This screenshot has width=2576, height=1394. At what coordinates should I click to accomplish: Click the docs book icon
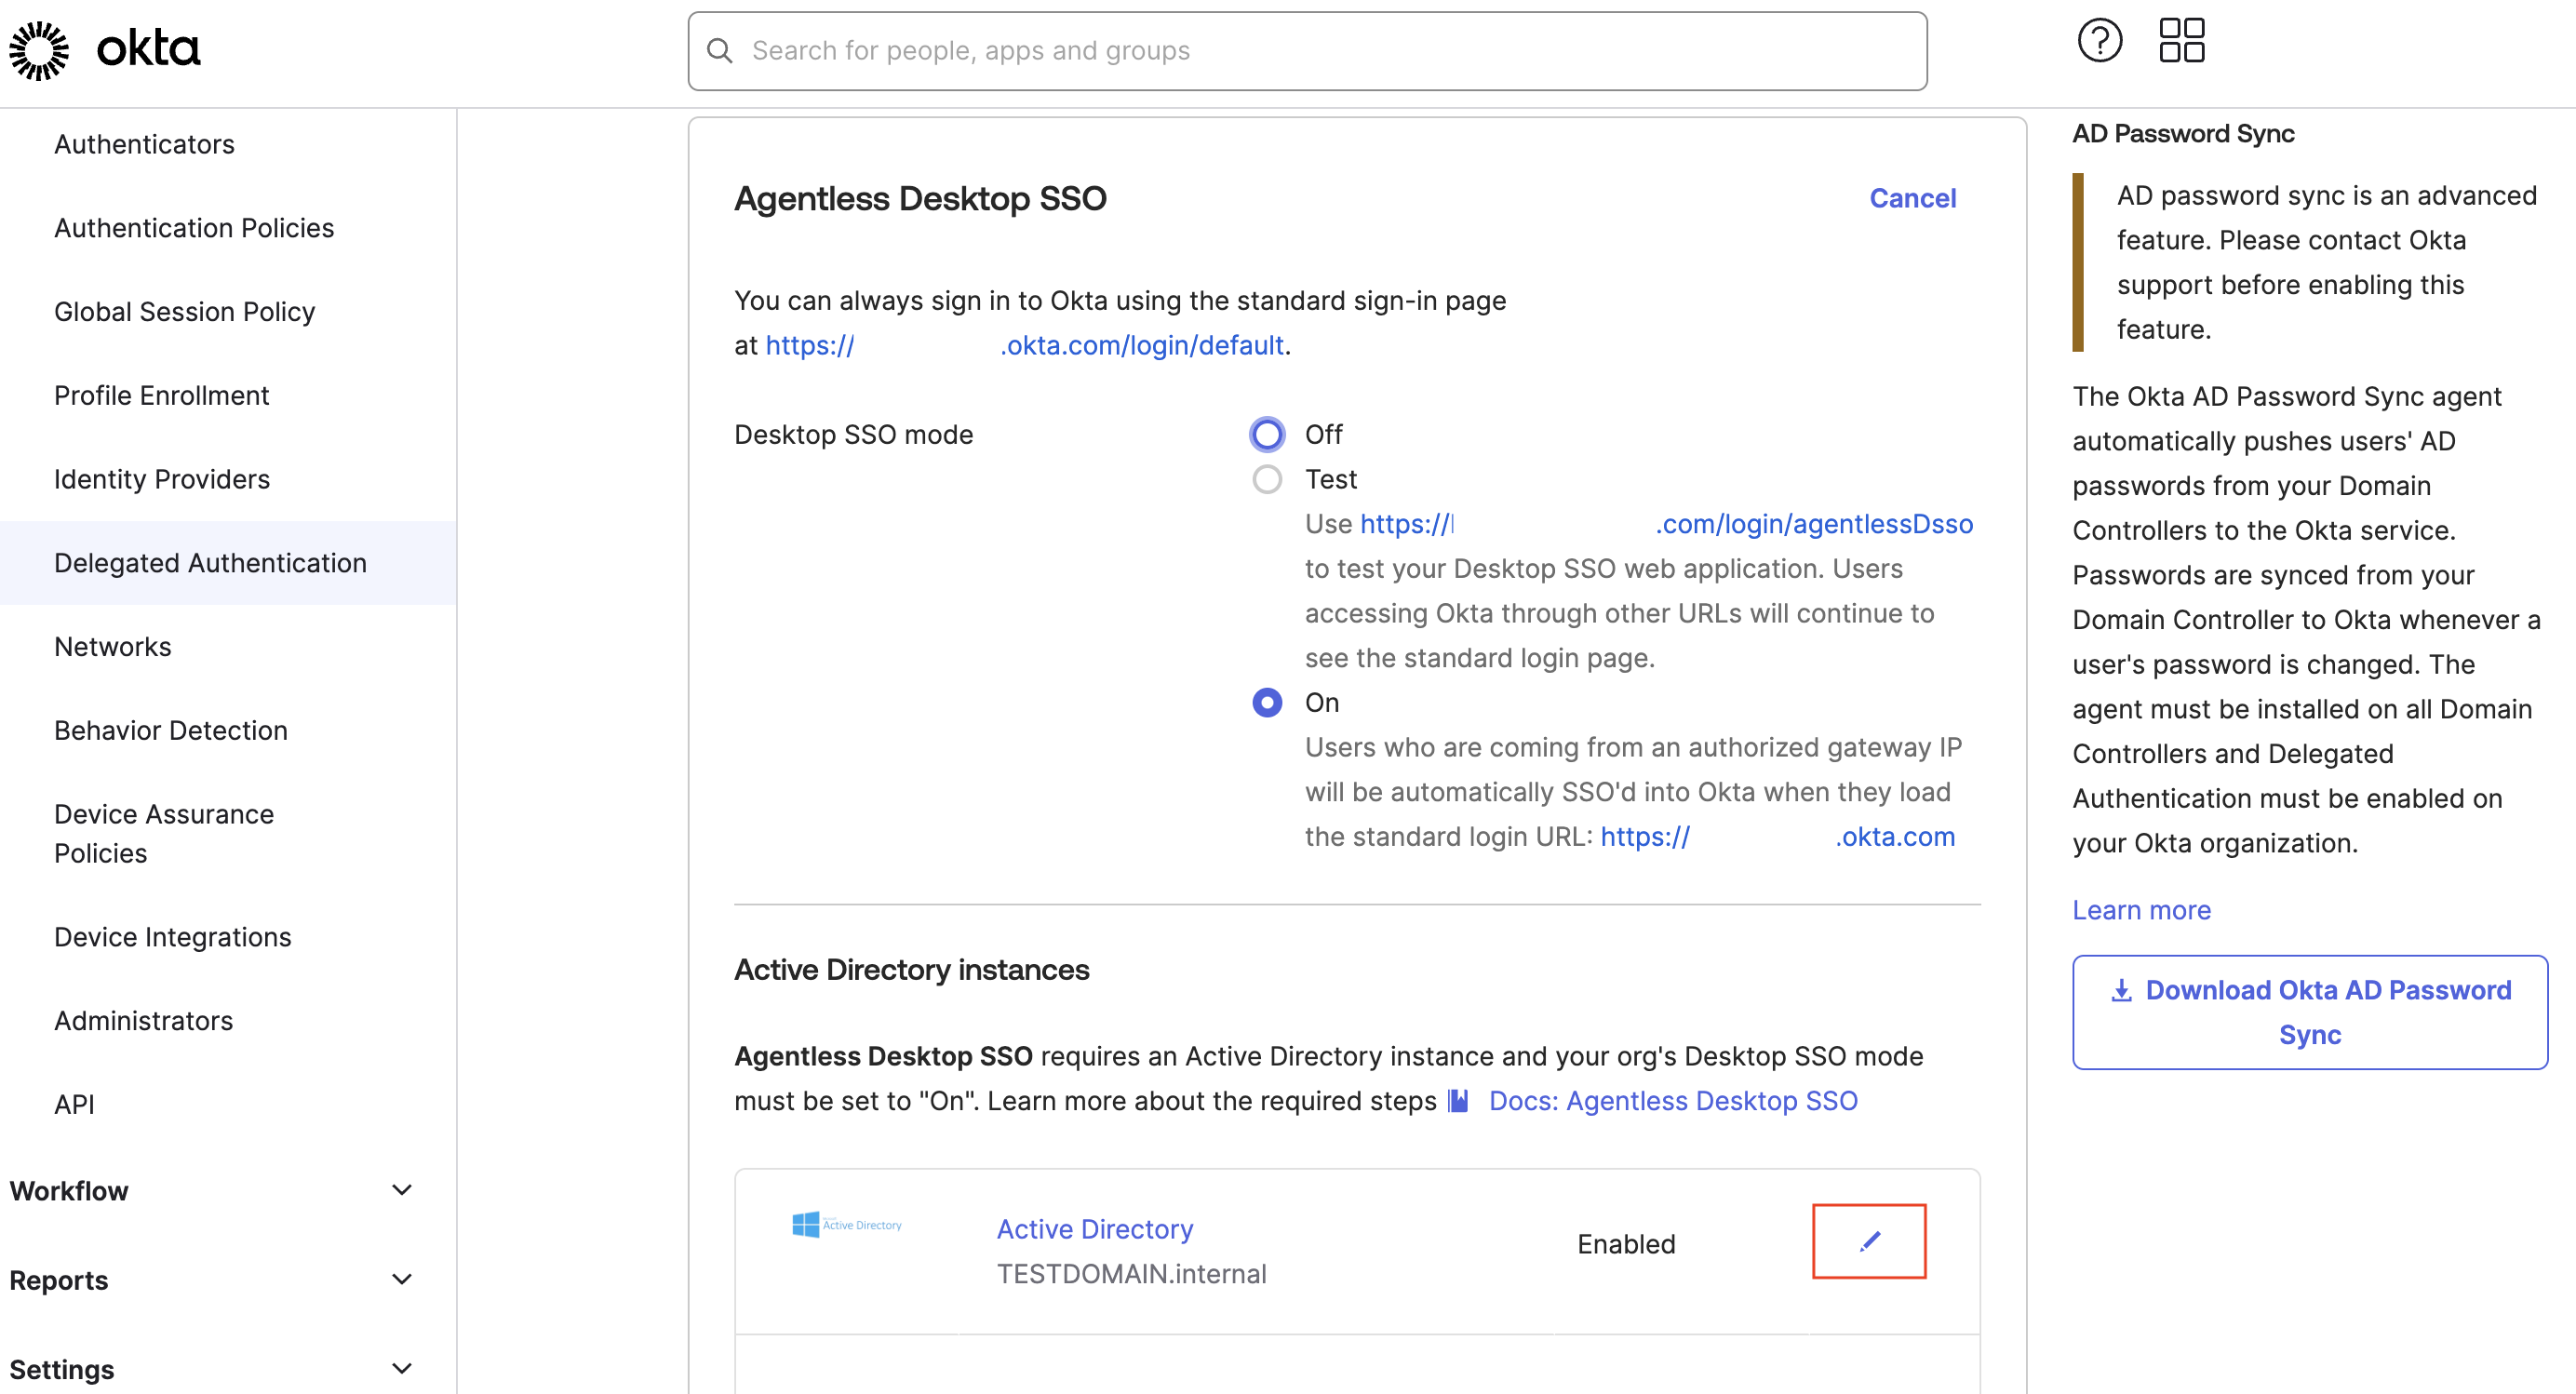(x=1459, y=1101)
